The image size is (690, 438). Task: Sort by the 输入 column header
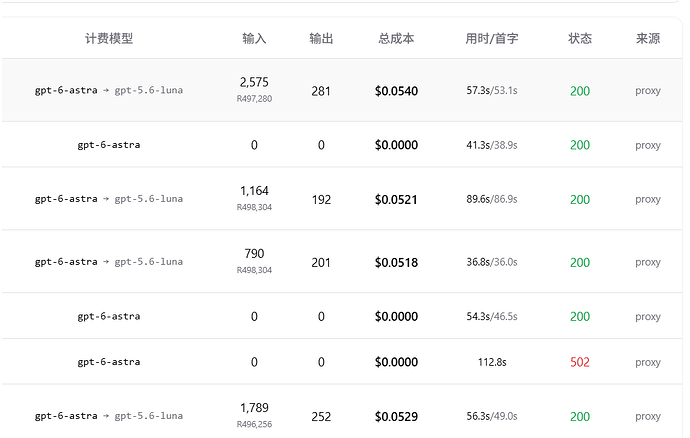point(254,39)
